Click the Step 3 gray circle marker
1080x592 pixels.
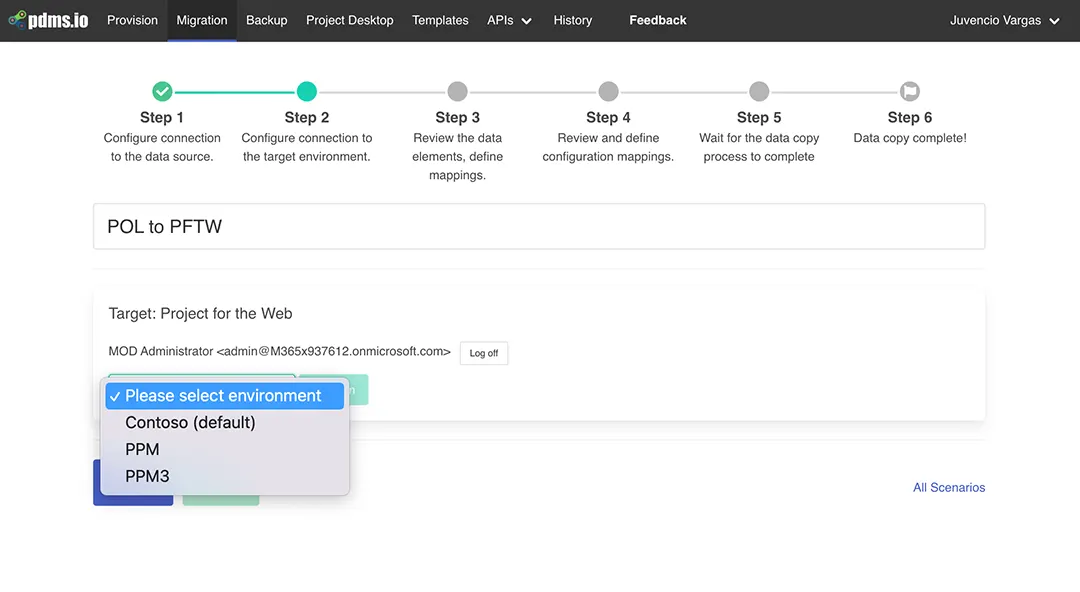coord(457,92)
